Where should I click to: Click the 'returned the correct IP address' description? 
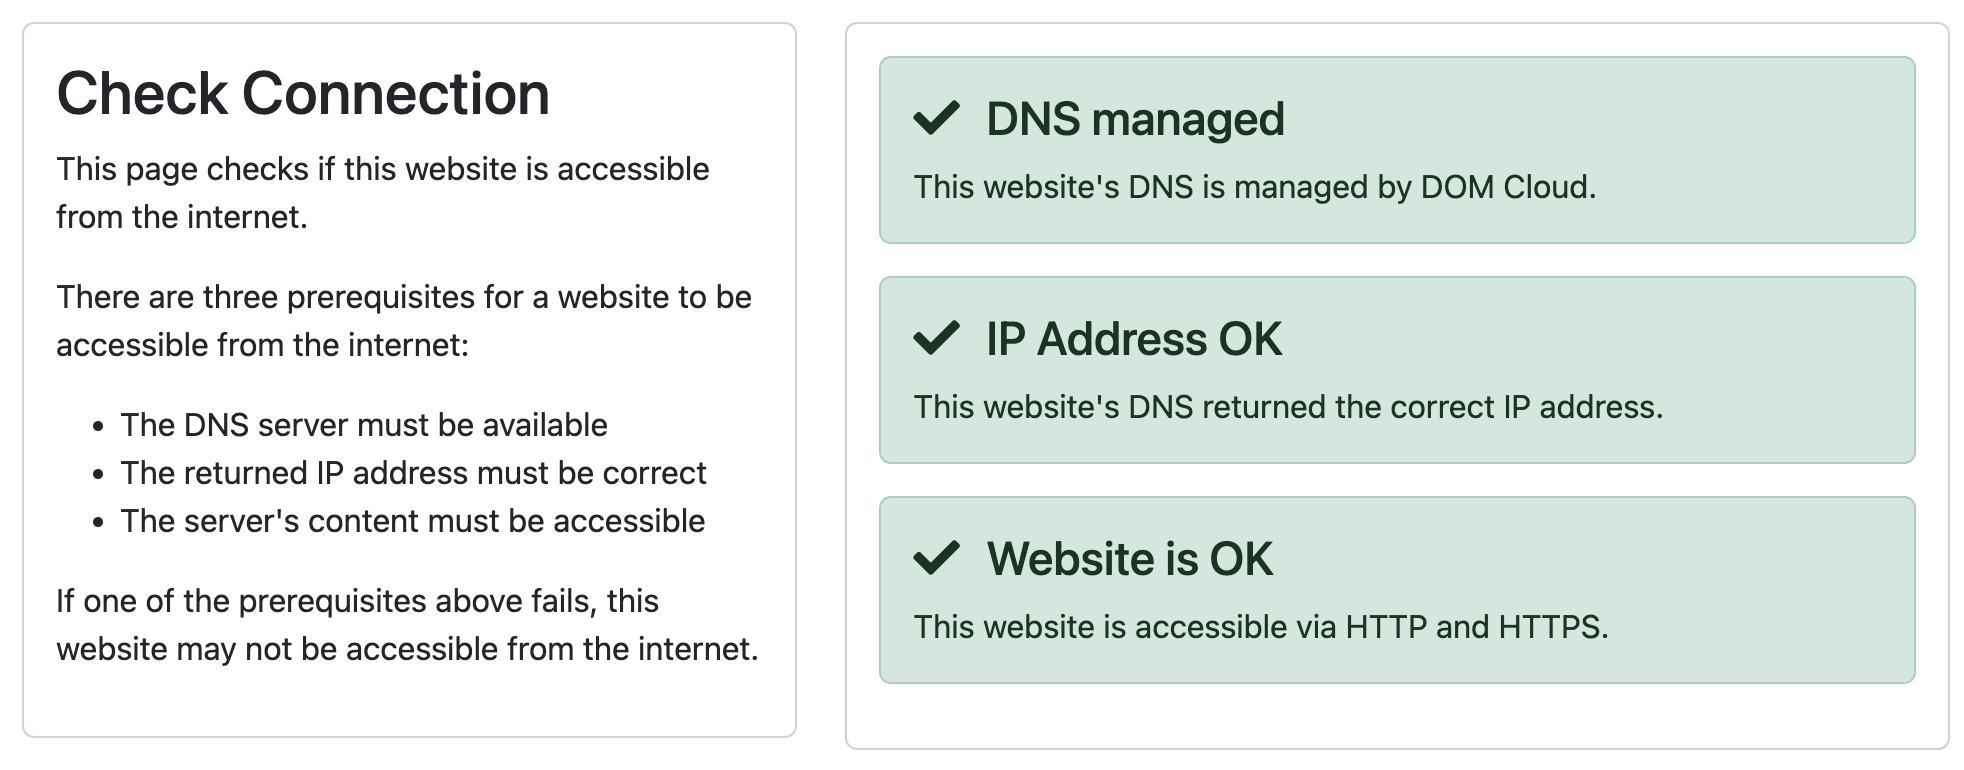(x=1288, y=407)
